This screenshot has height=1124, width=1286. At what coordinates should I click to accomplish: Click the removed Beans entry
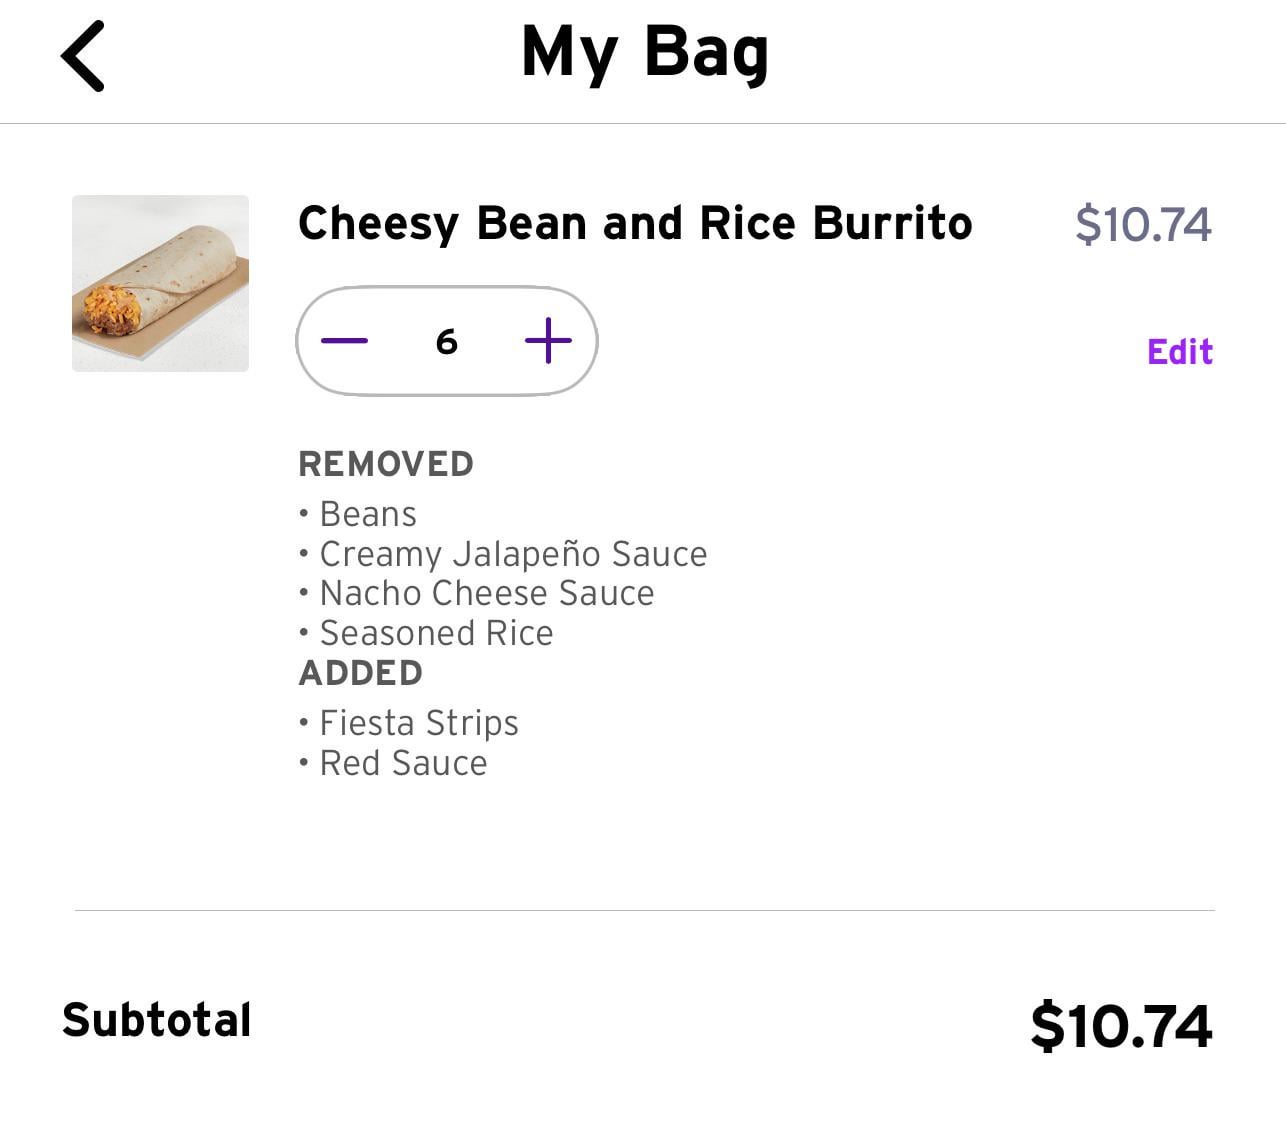tap(367, 514)
